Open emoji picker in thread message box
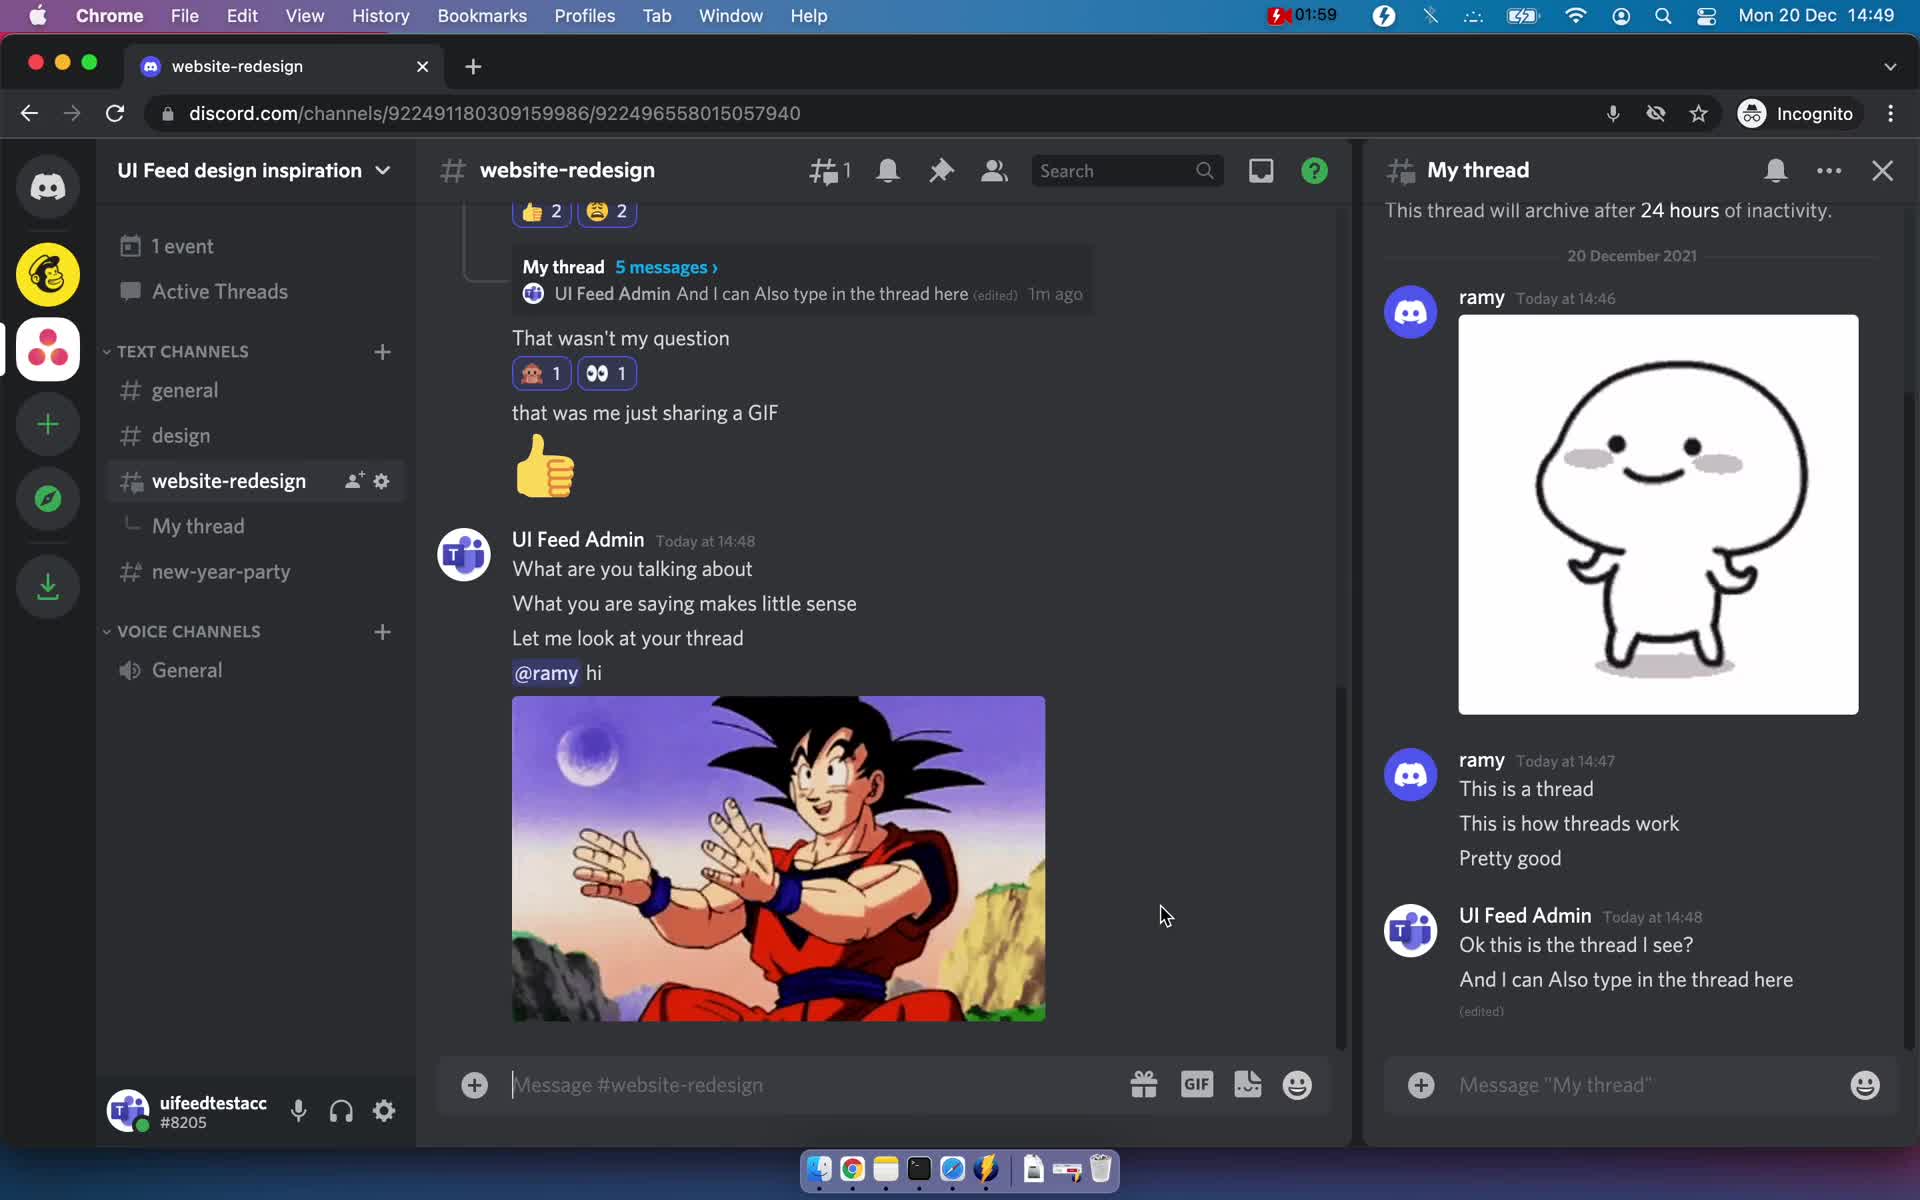The width and height of the screenshot is (1920, 1200). click(1864, 1085)
